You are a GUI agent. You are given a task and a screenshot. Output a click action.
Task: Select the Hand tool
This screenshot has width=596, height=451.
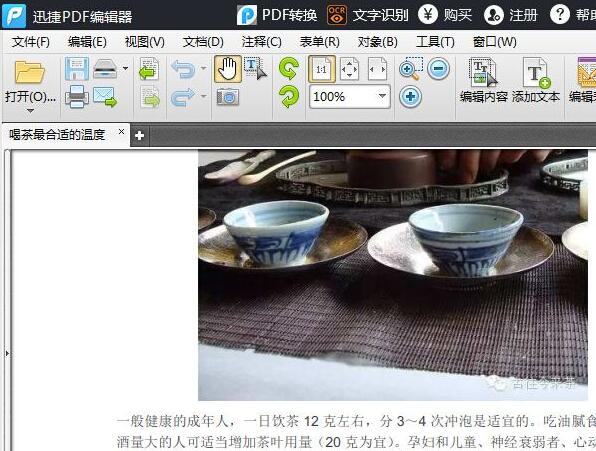pyautogui.click(x=228, y=69)
